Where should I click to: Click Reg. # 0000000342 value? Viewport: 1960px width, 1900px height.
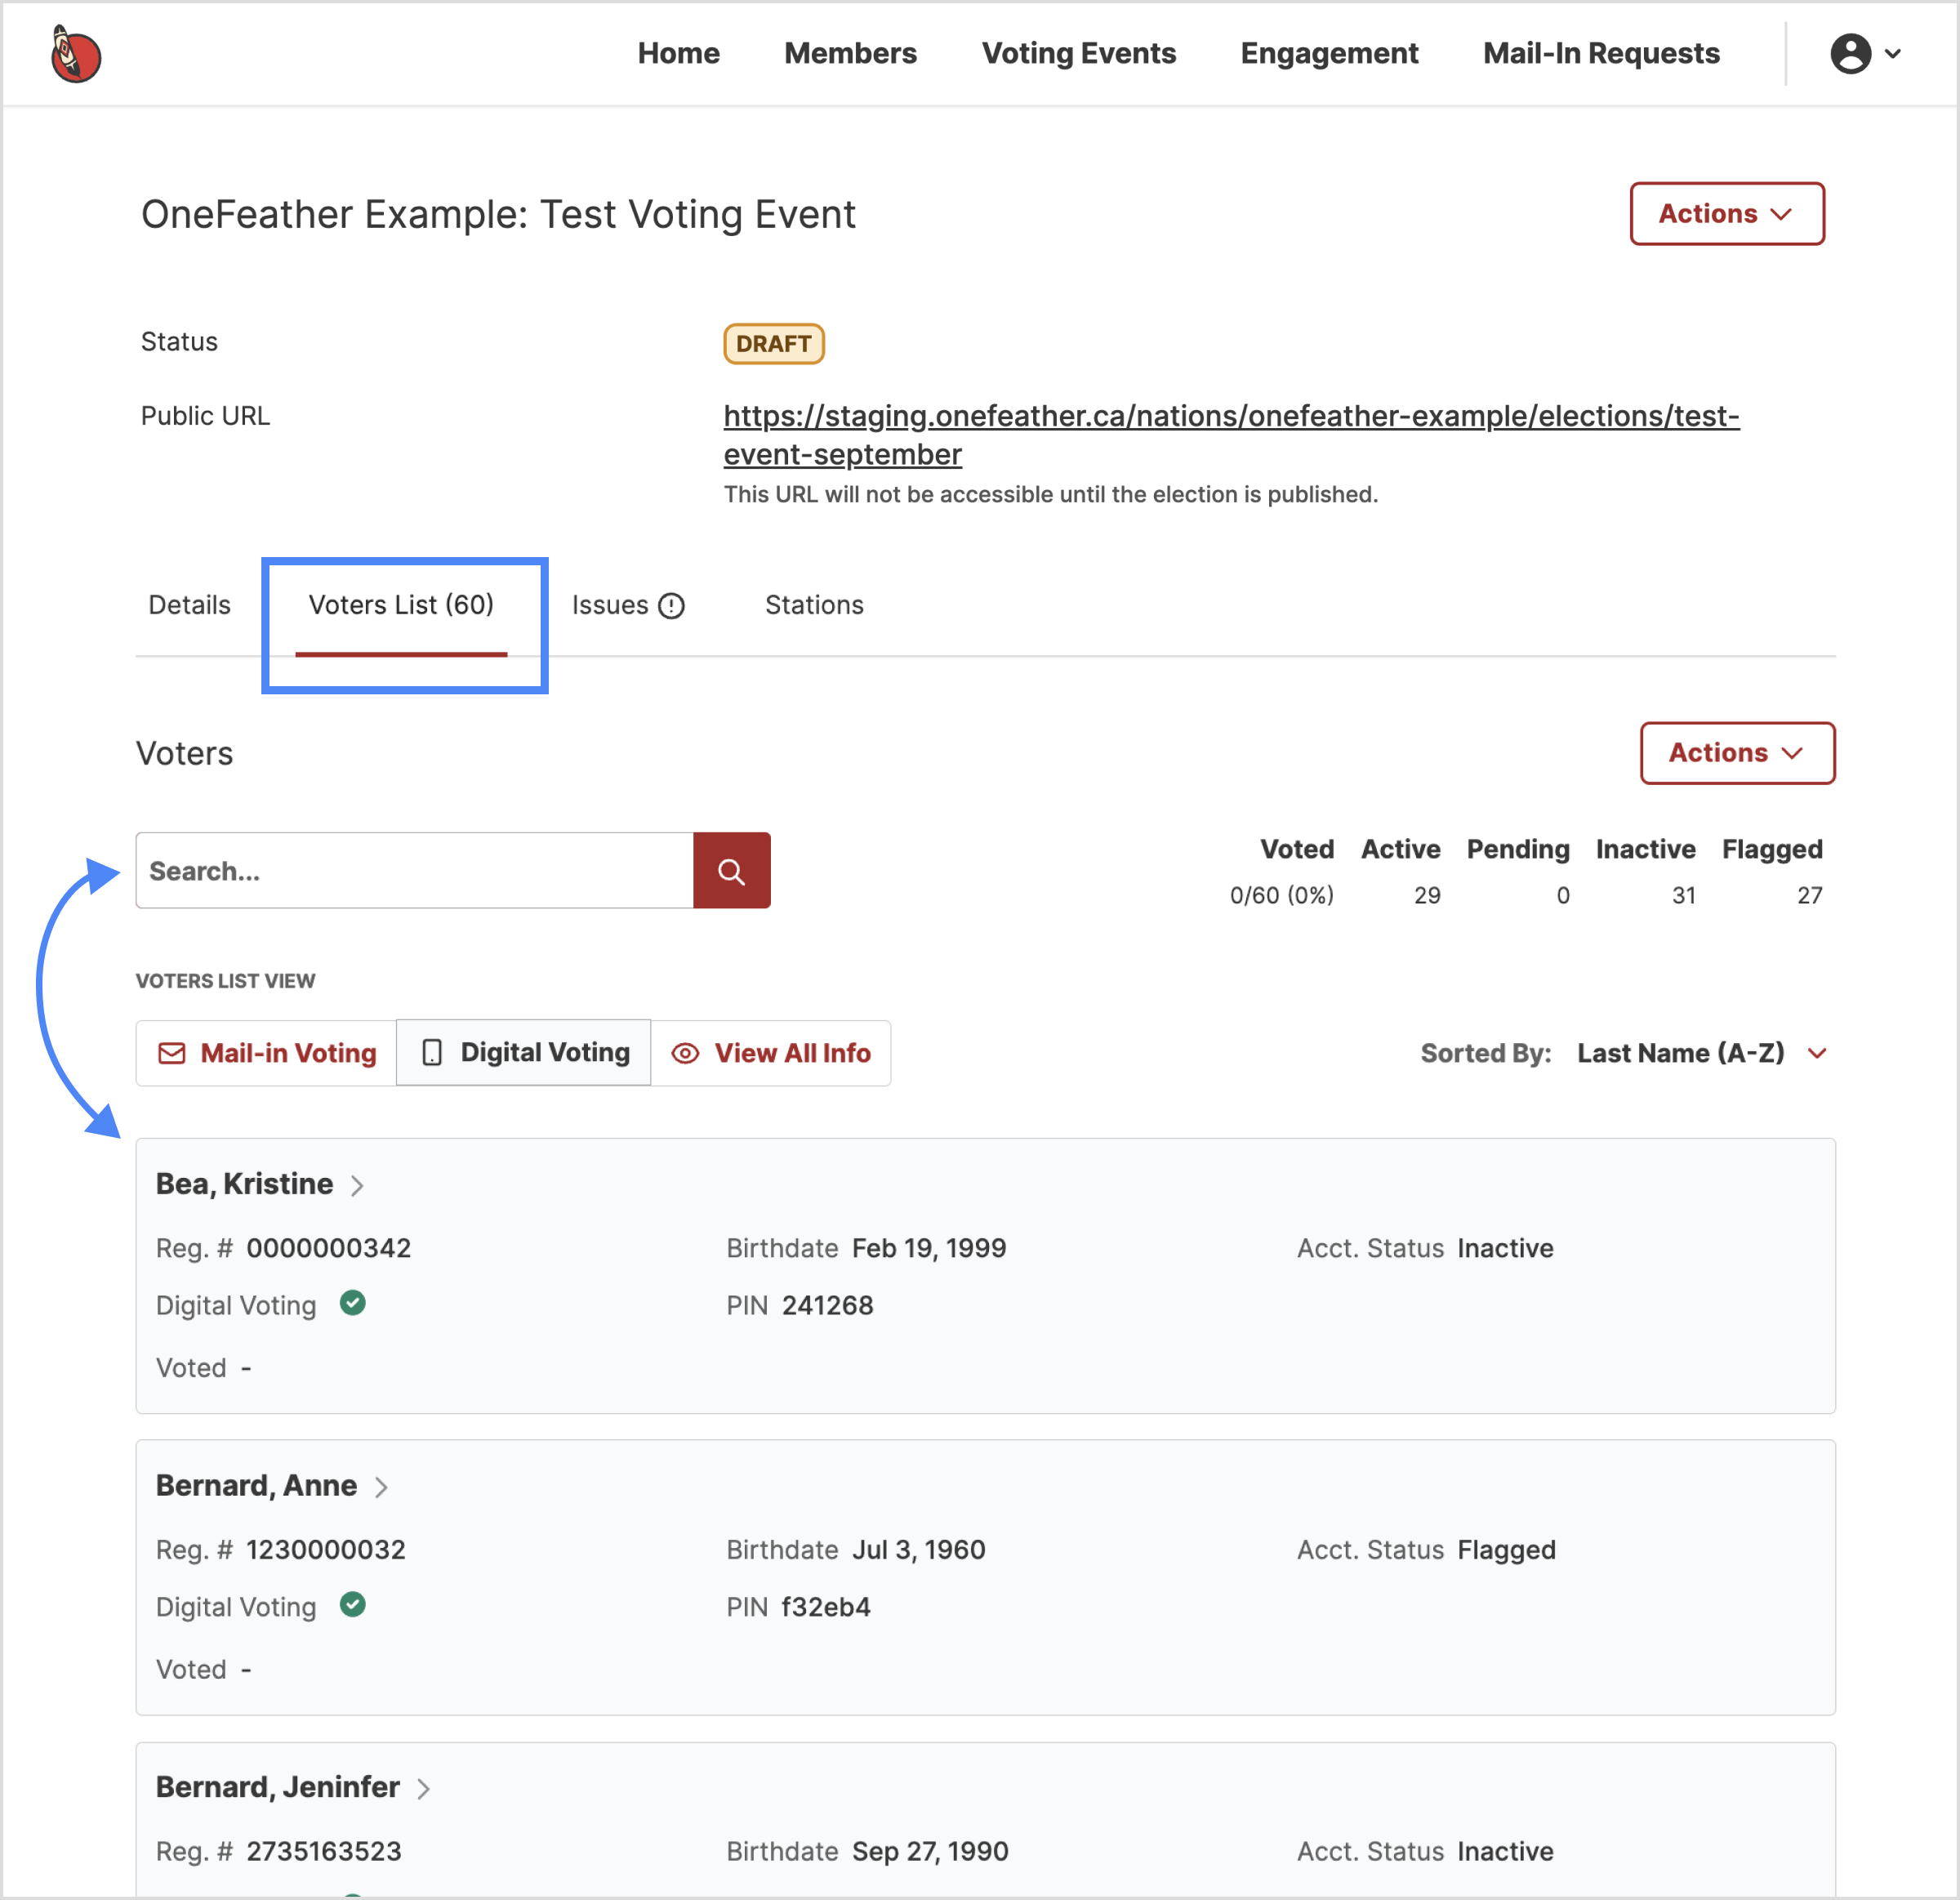point(329,1248)
